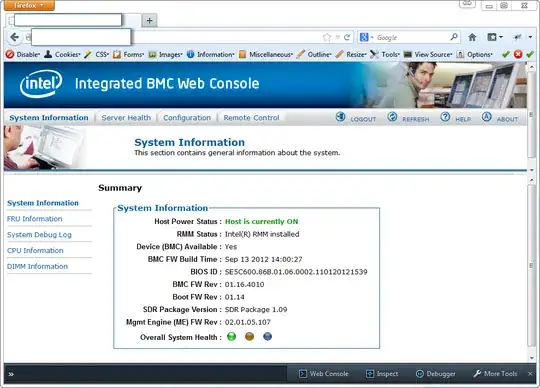Click Host is currently ON status

pos(261,221)
